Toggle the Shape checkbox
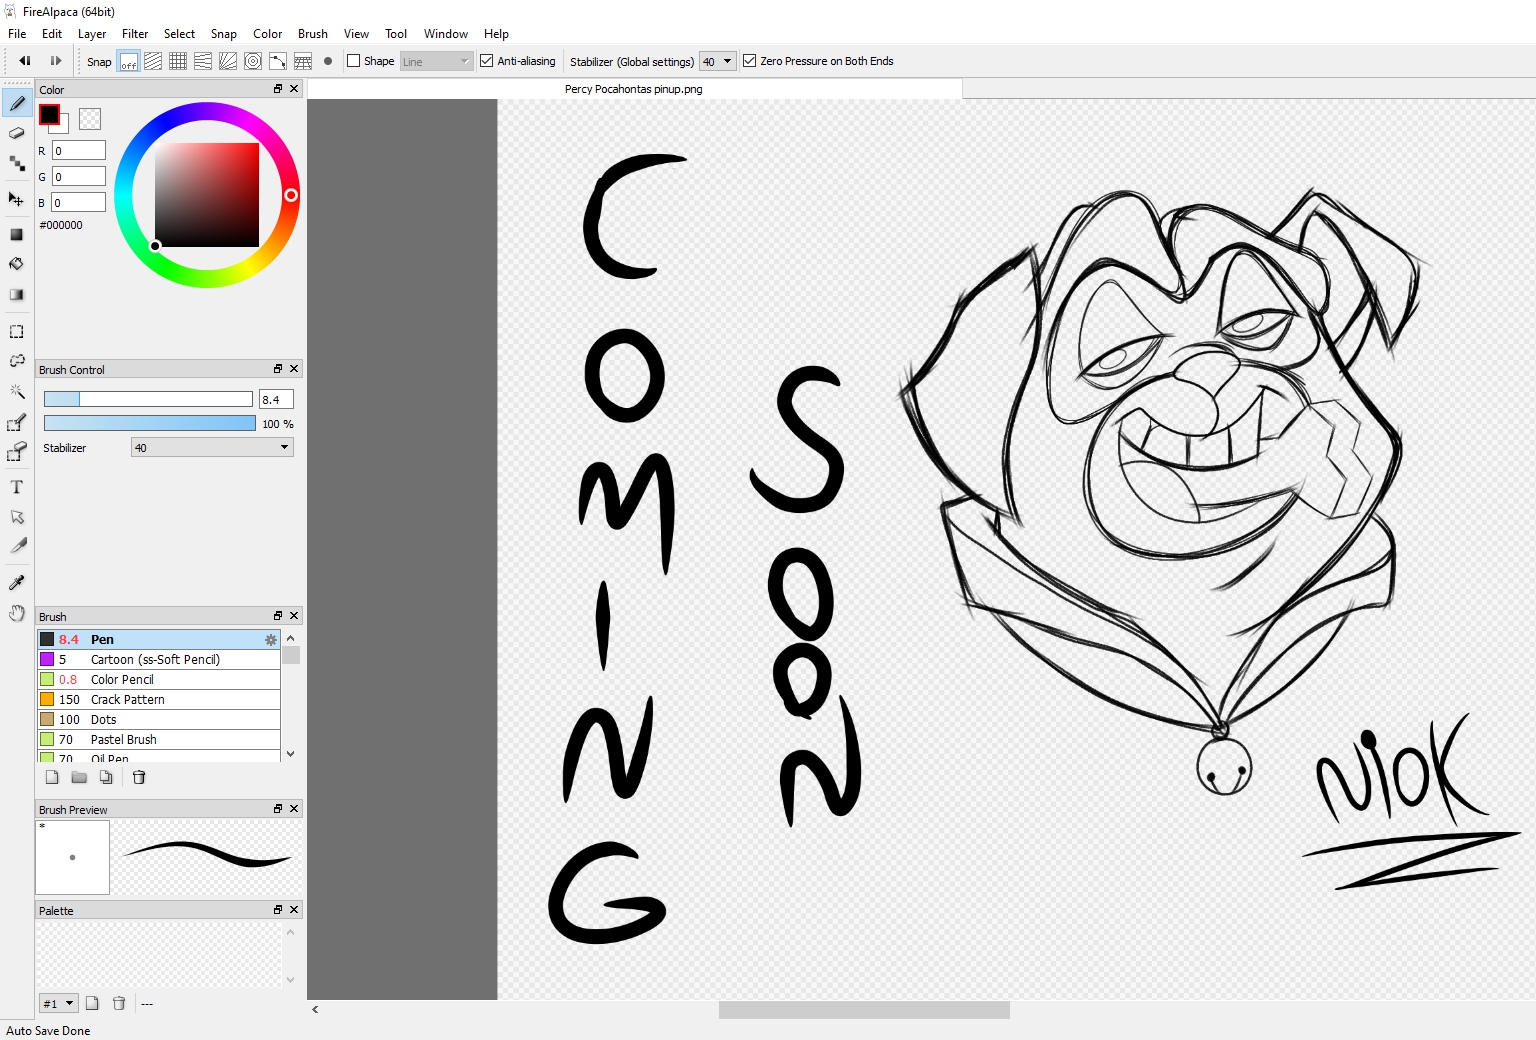The width and height of the screenshot is (1536, 1040). (x=353, y=61)
